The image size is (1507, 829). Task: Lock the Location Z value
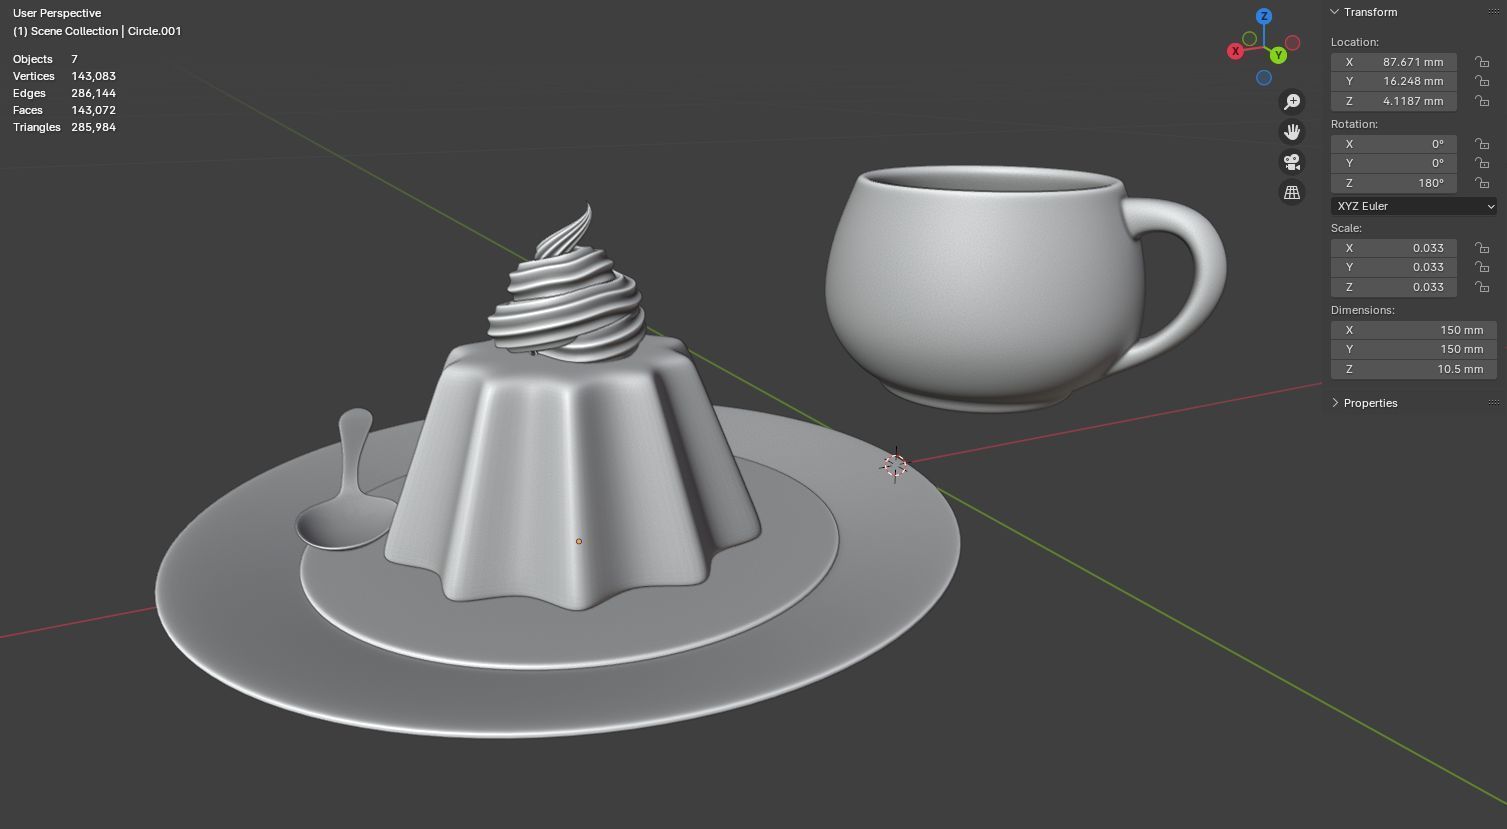pos(1482,101)
